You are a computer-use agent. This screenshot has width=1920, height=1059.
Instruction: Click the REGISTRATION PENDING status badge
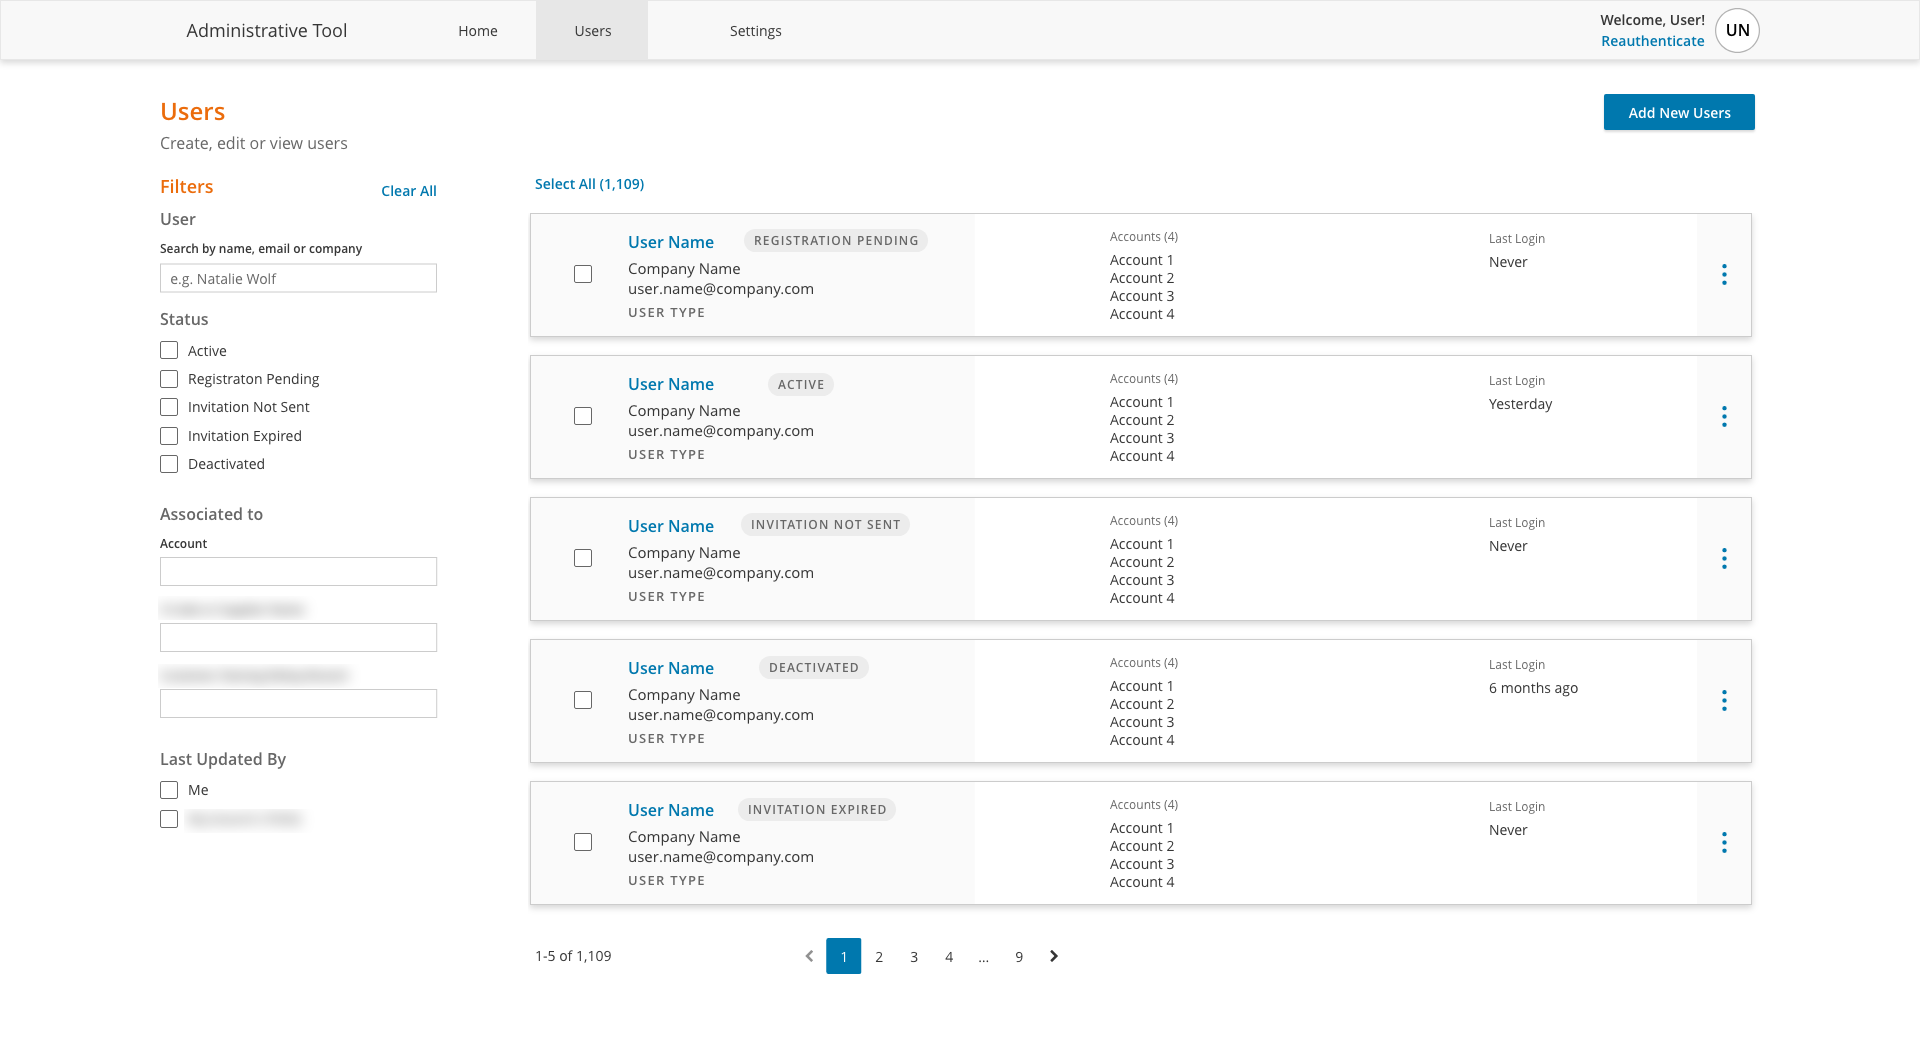836,241
